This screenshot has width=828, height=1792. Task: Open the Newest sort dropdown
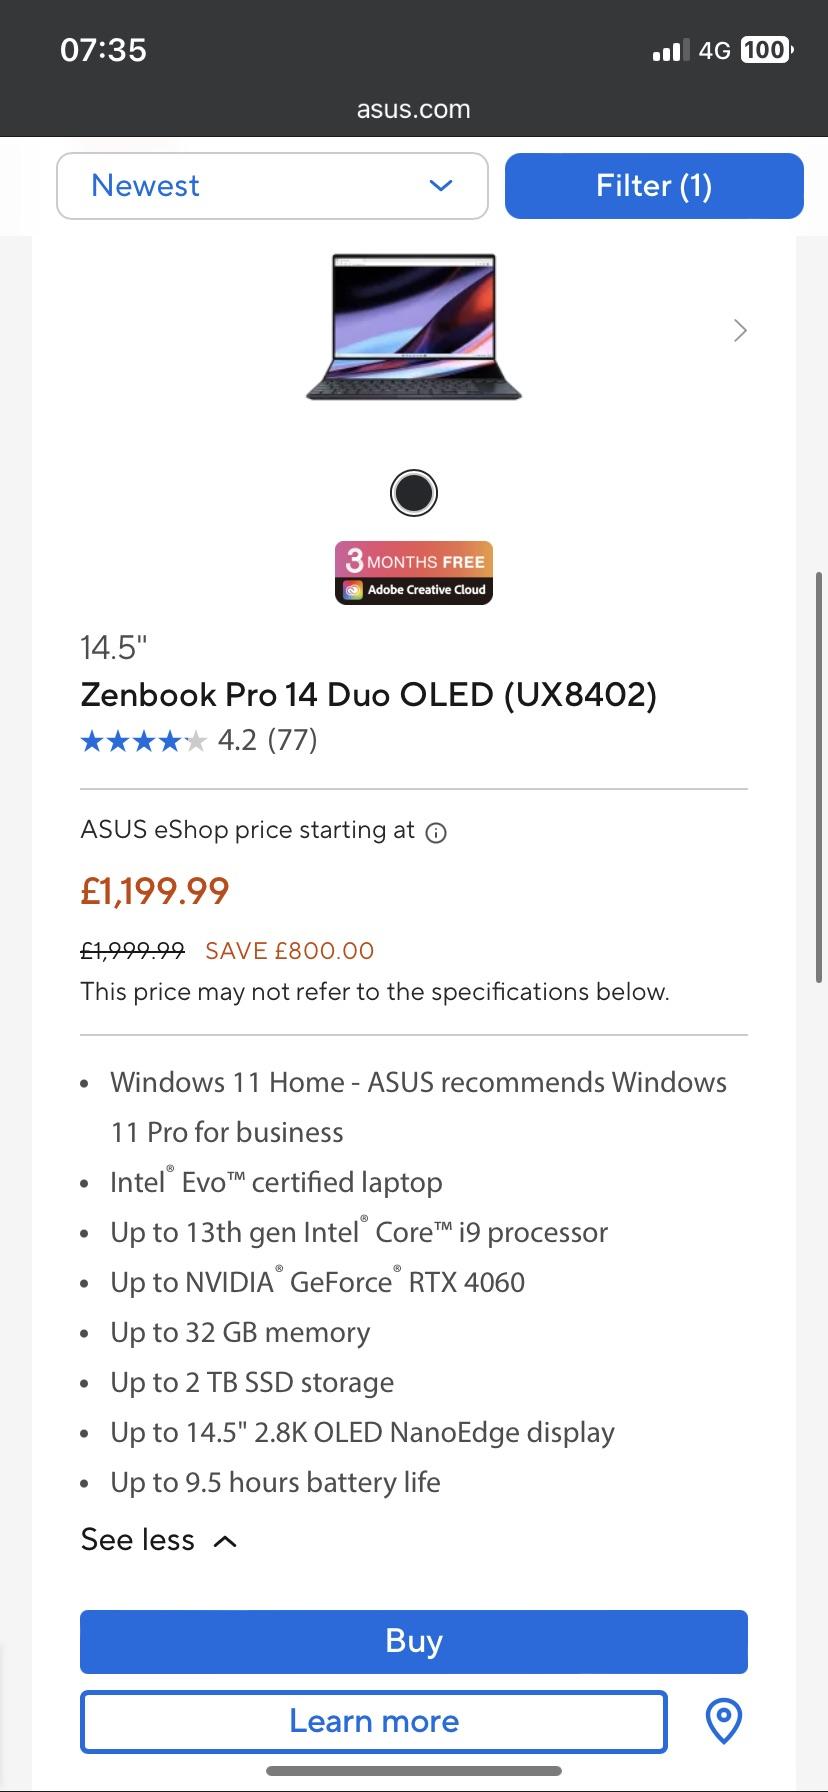click(x=272, y=186)
